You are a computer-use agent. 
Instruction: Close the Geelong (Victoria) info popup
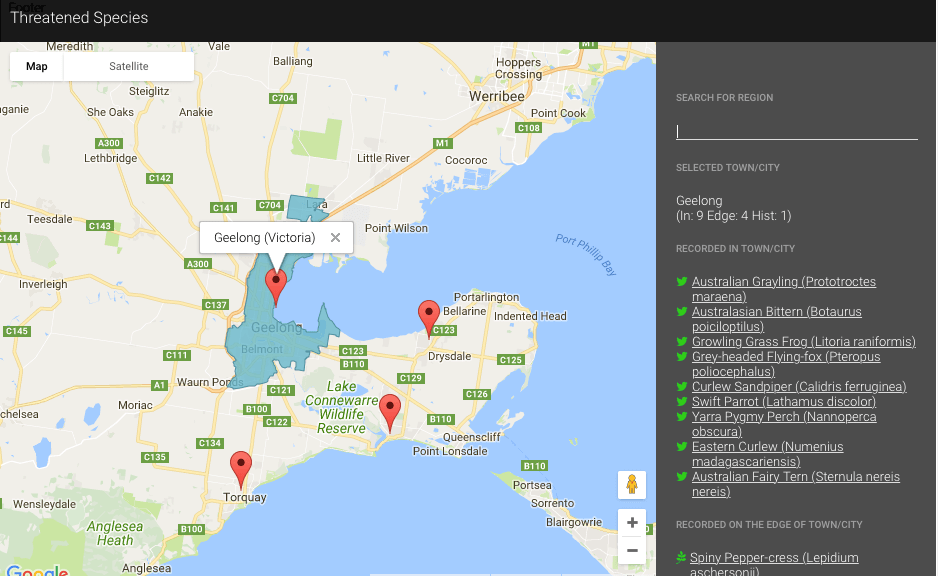click(x=335, y=238)
